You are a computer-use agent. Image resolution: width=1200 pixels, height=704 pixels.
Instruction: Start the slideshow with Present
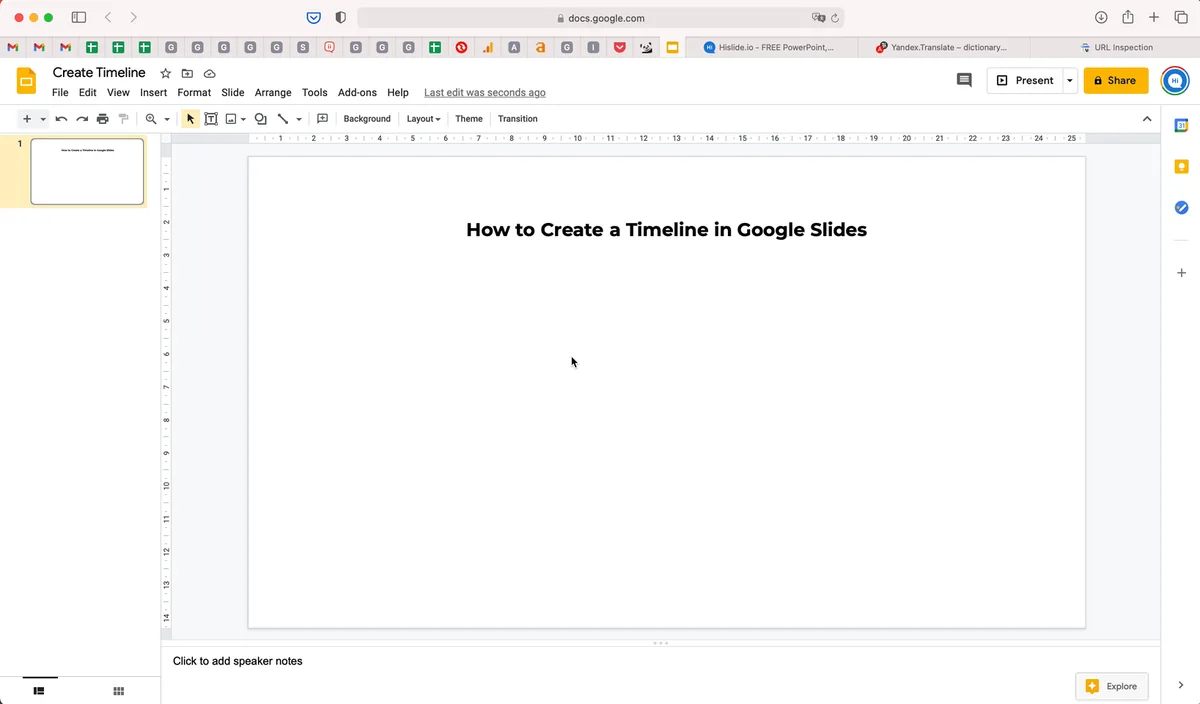coord(1025,80)
